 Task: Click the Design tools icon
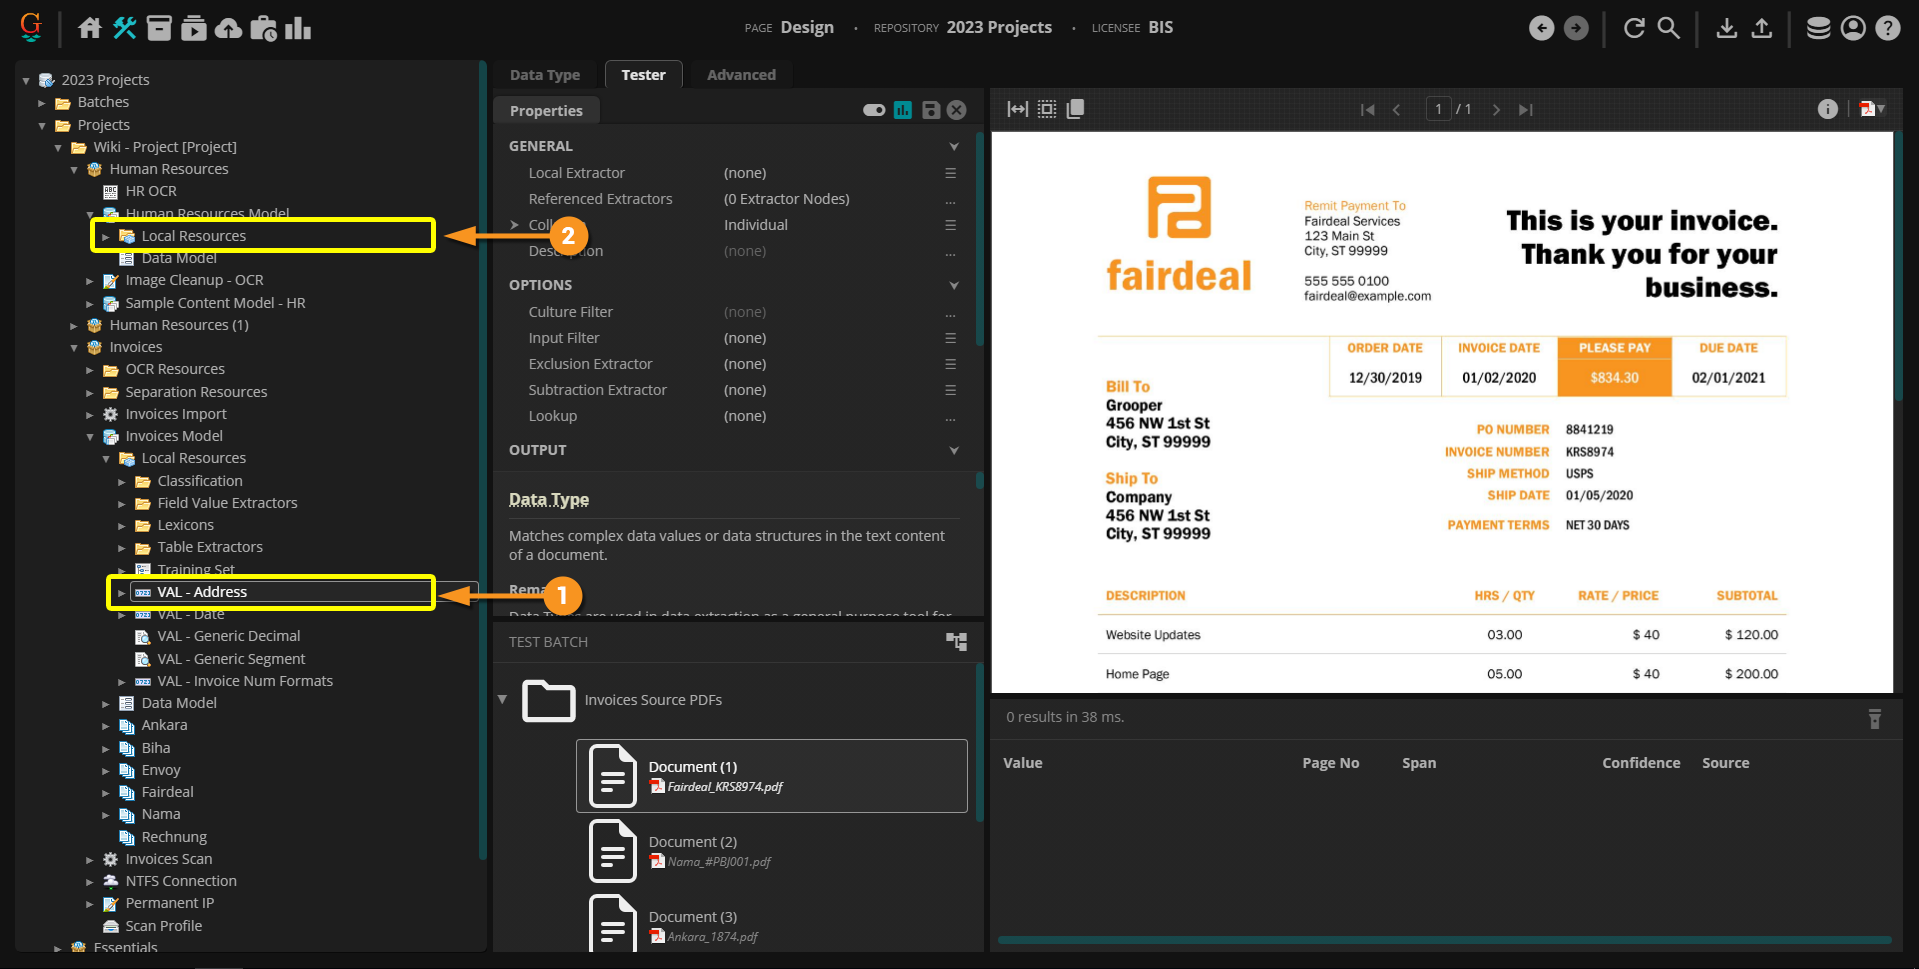pos(125,28)
